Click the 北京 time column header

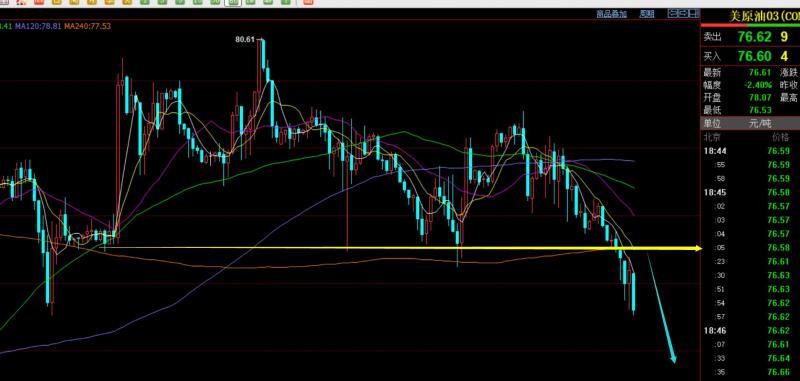coord(712,137)
